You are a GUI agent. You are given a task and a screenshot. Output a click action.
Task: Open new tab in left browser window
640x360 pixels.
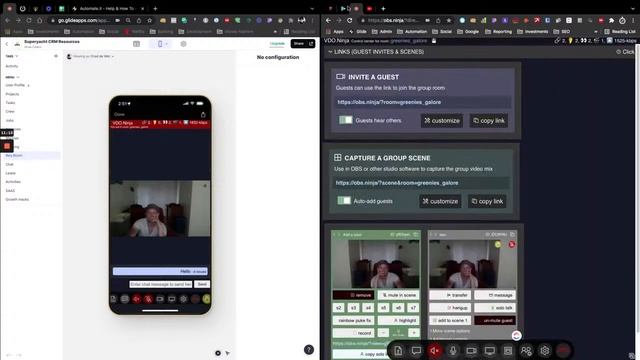pyautogui.click(x=155, y=8)
